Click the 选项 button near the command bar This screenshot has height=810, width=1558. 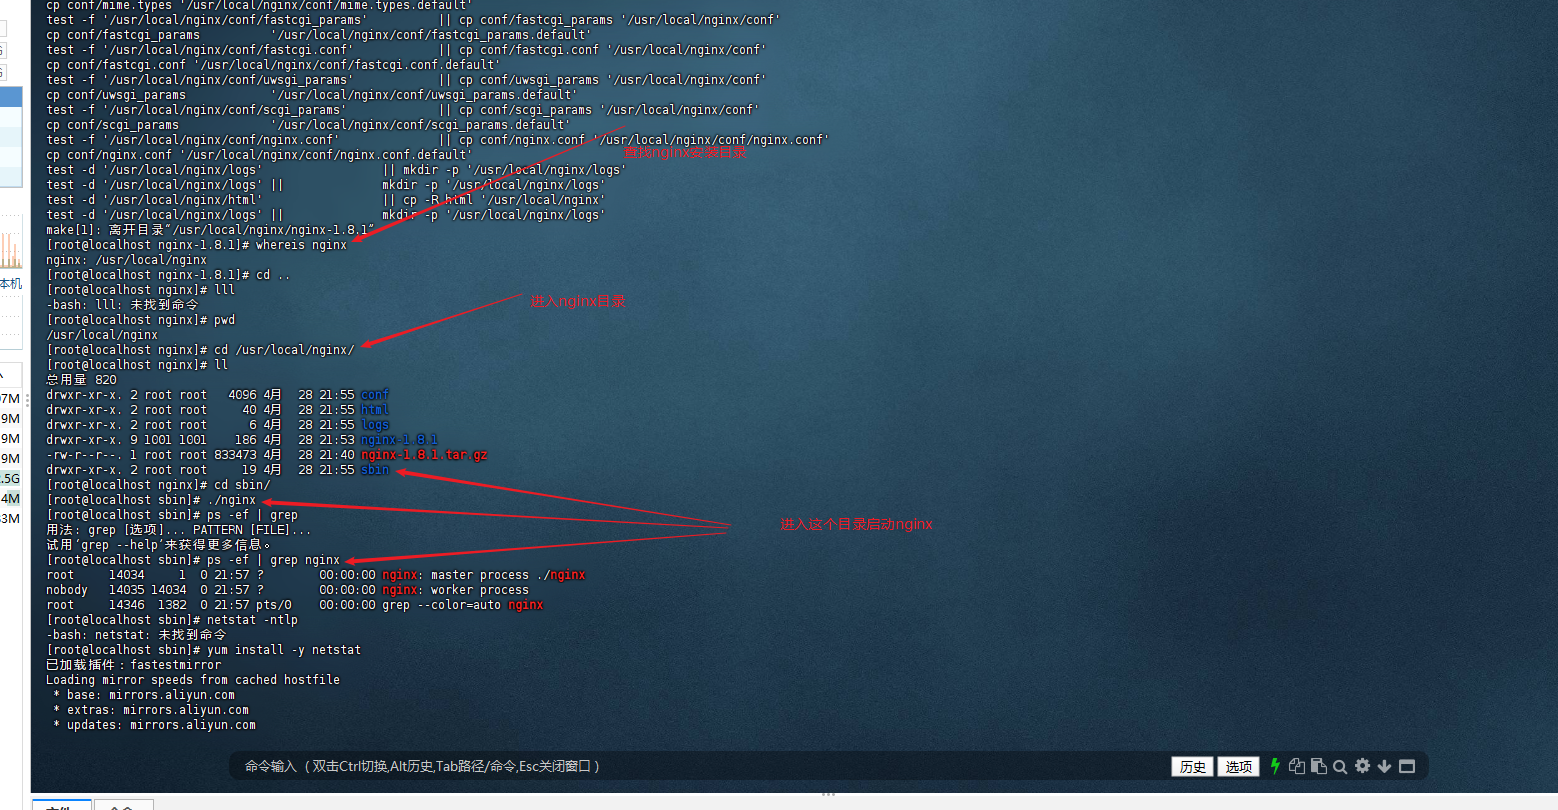(x=1238, y=766)
